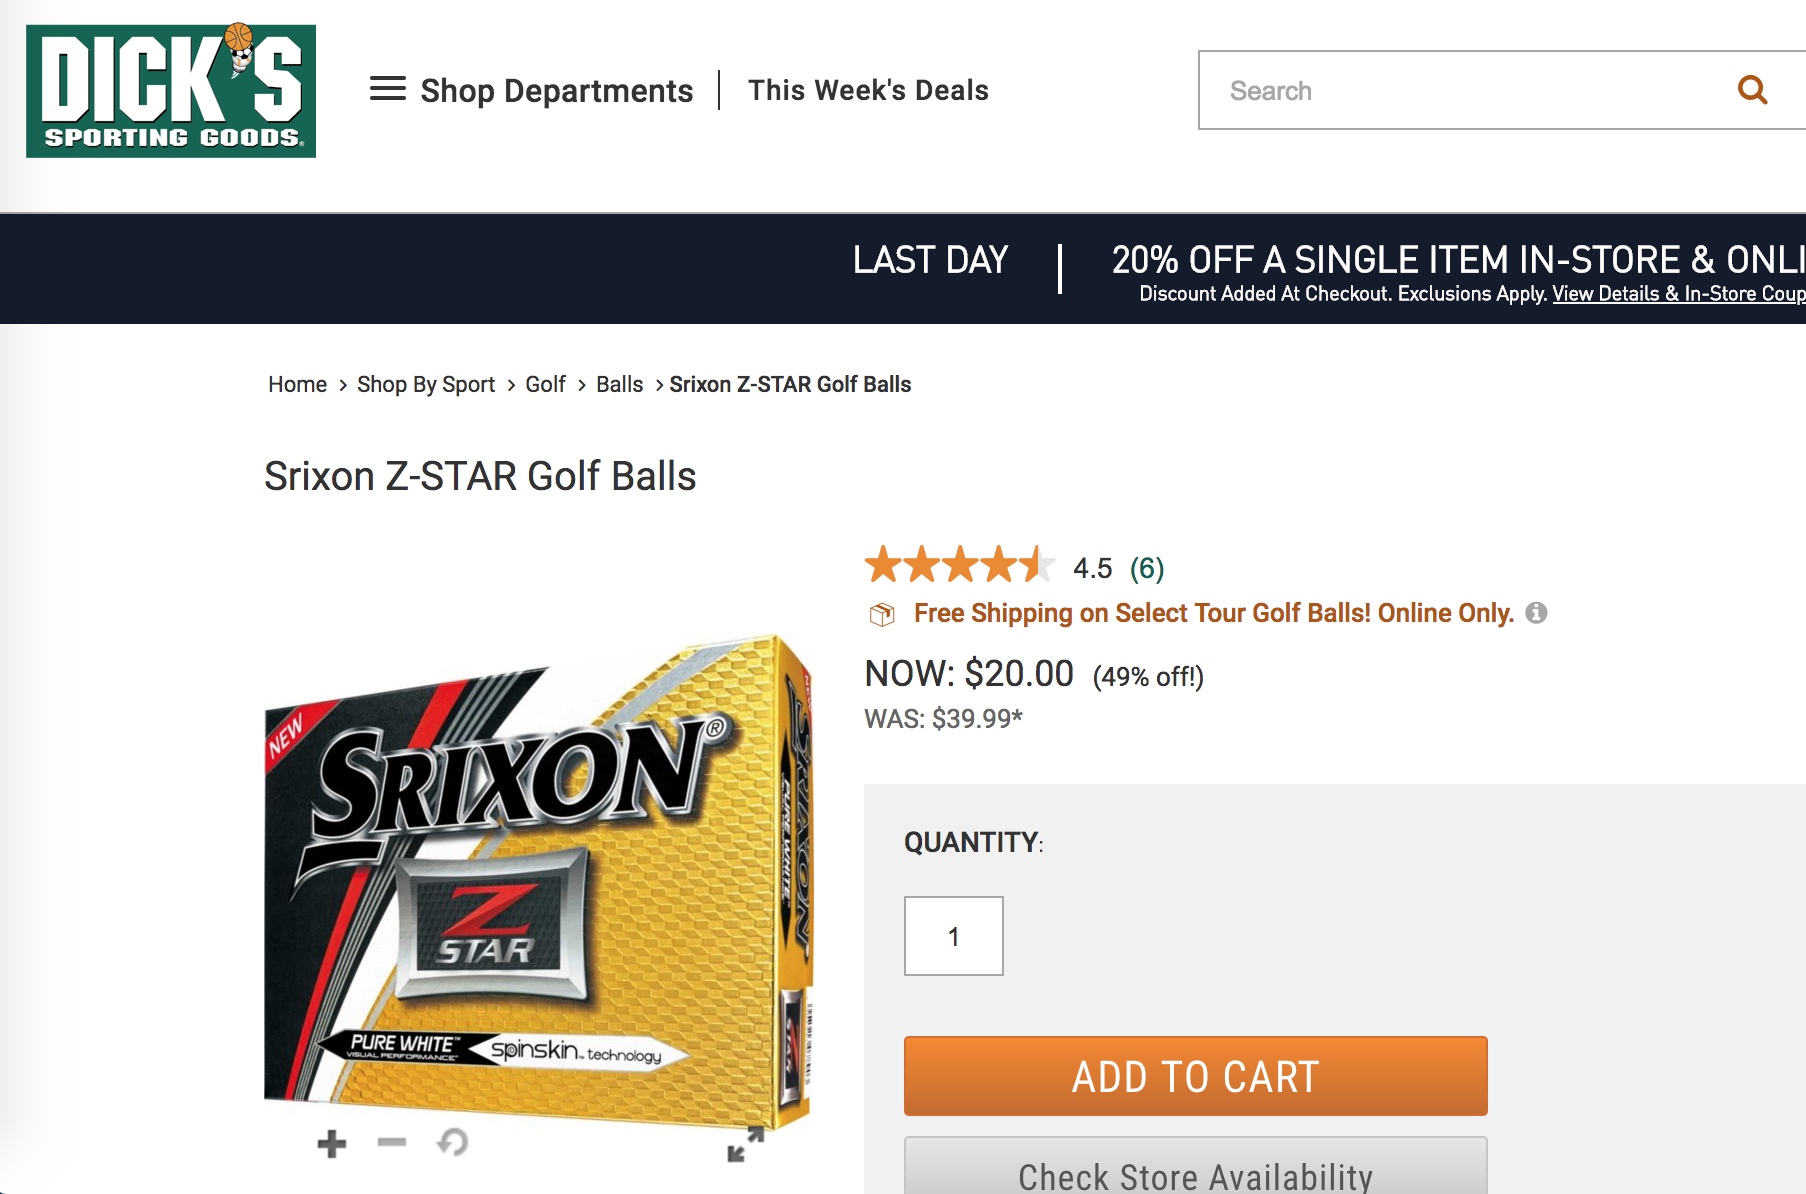Image resolution: width=1806 pixels, height=1194 pixels.
Task: Navigate to Balls breadcrumb
Action: (619, 385)
